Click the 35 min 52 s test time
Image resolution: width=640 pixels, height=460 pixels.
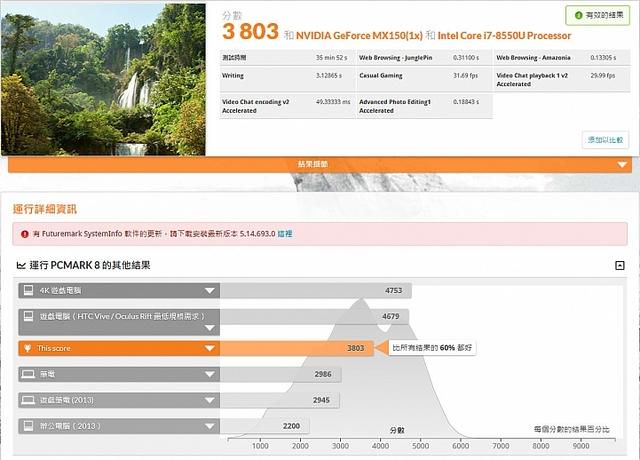coord(331,58)
